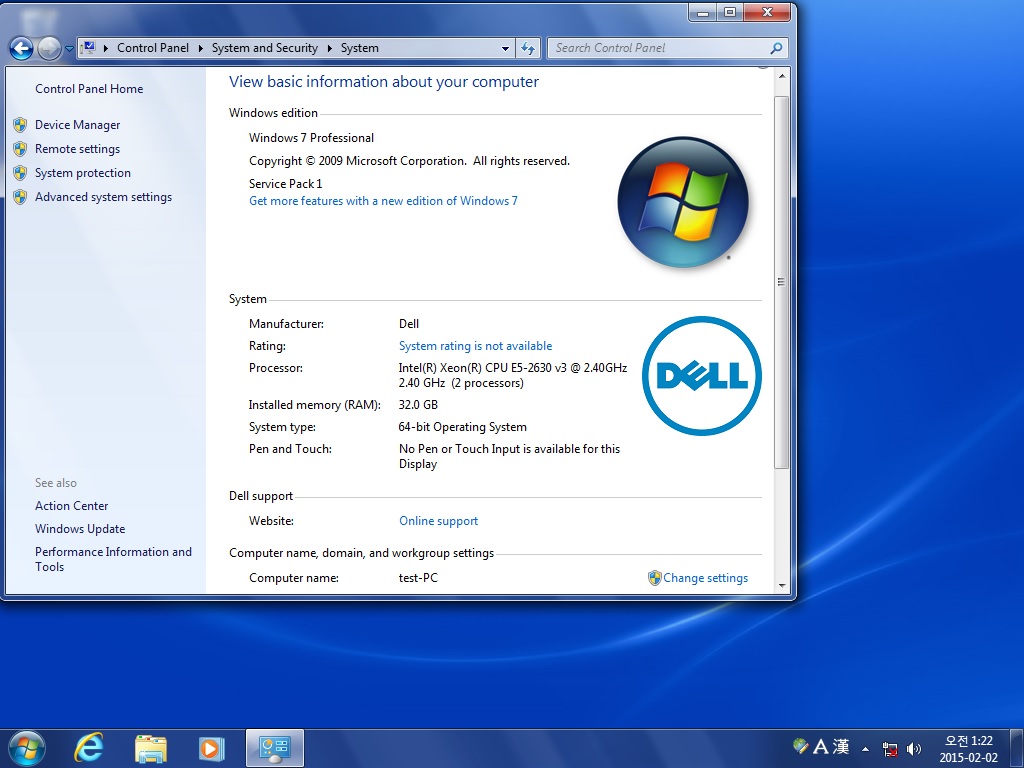
Task: Click the Control Panel taskbar button
Action: (274, 748)
